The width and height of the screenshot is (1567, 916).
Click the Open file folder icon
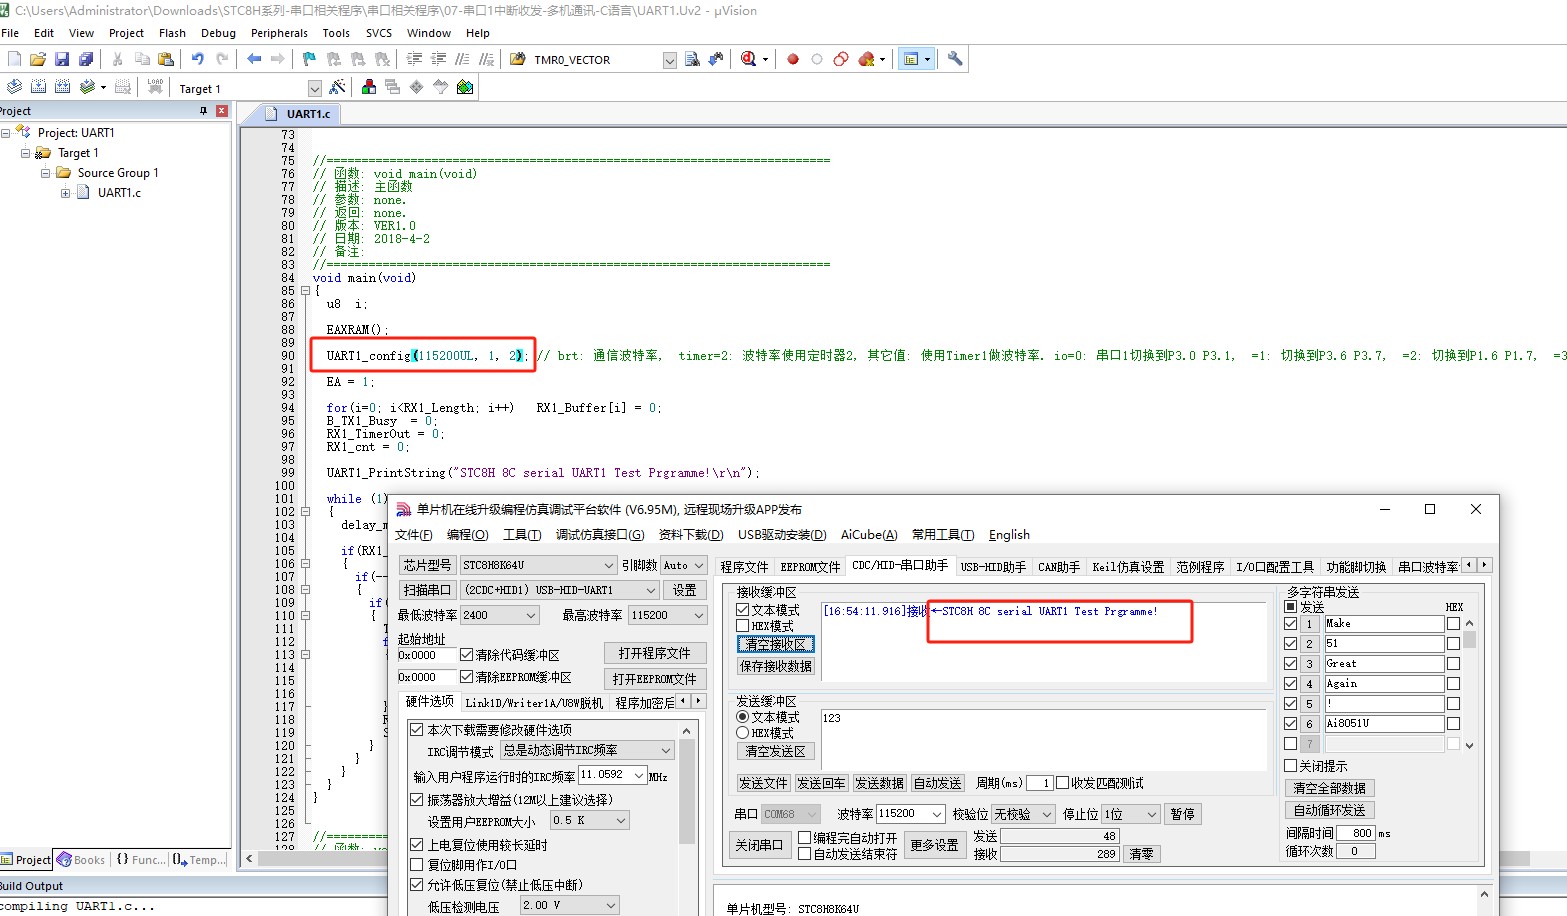38,59
